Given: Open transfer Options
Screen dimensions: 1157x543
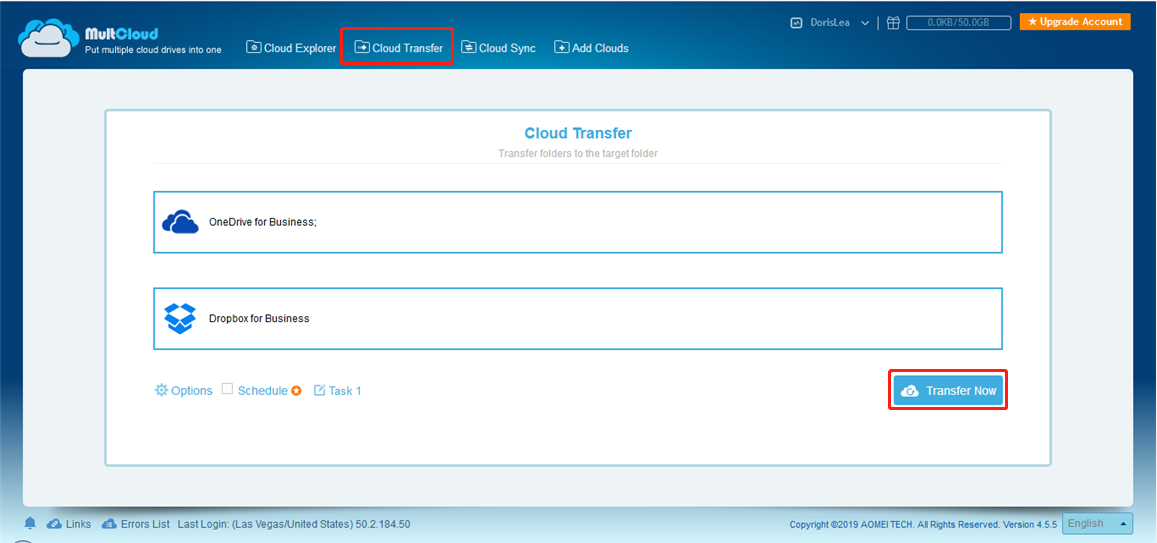Looking at the screenshot, I should pos(183,390).
